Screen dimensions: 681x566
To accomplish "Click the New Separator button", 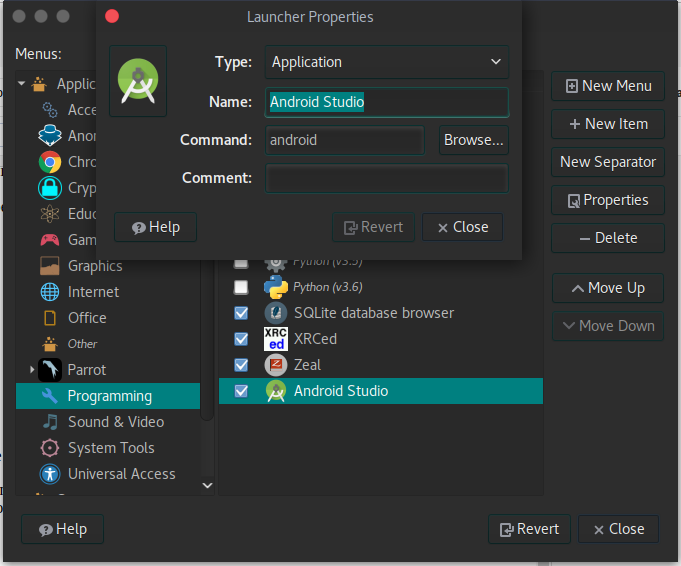I will click(x=608, y=162).
